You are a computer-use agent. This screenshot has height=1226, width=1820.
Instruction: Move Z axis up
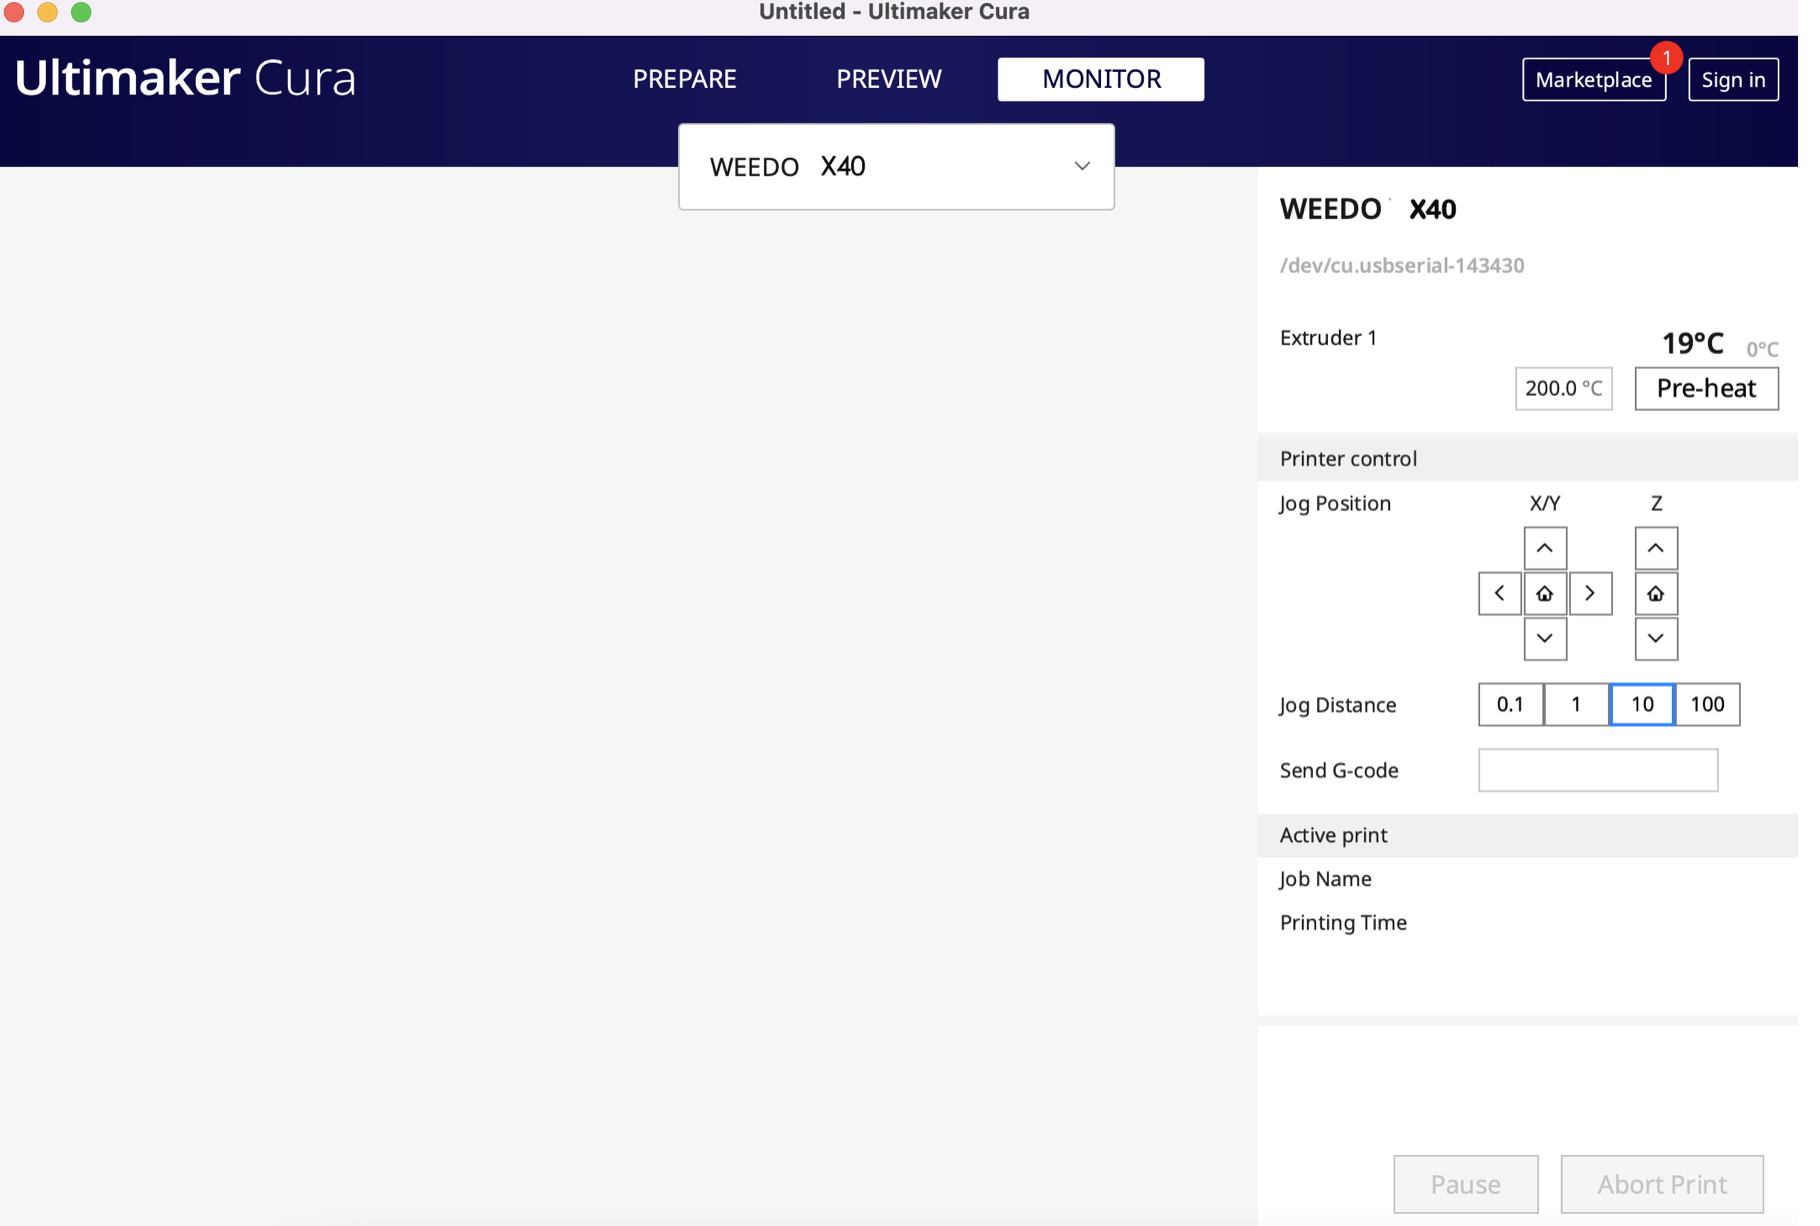point(1655,548)
